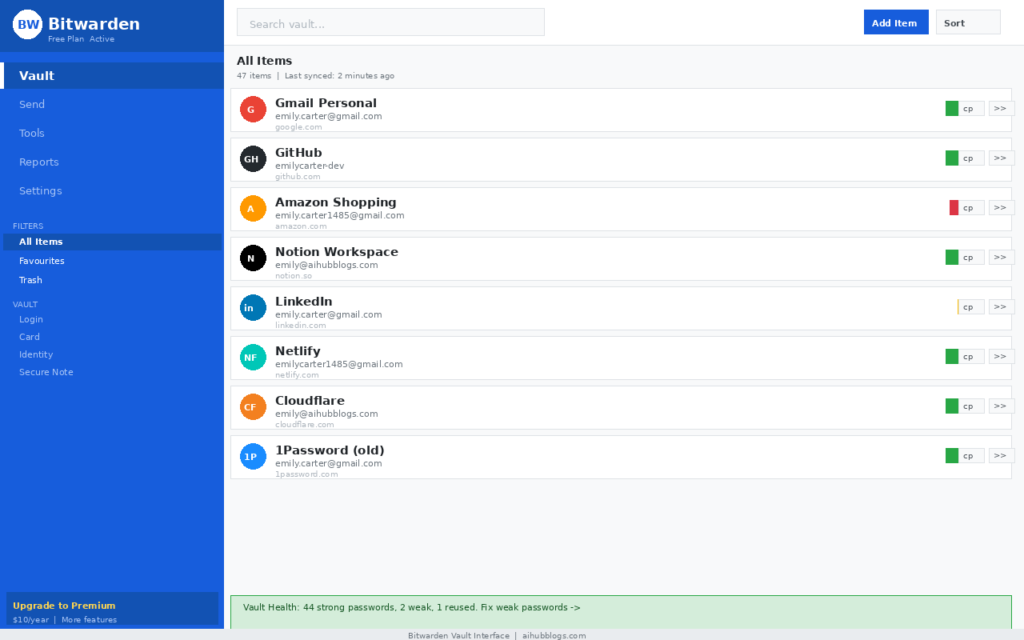Click the Add Item button
The width and height of the screenshot is (1024, 640).
point(896,22)
